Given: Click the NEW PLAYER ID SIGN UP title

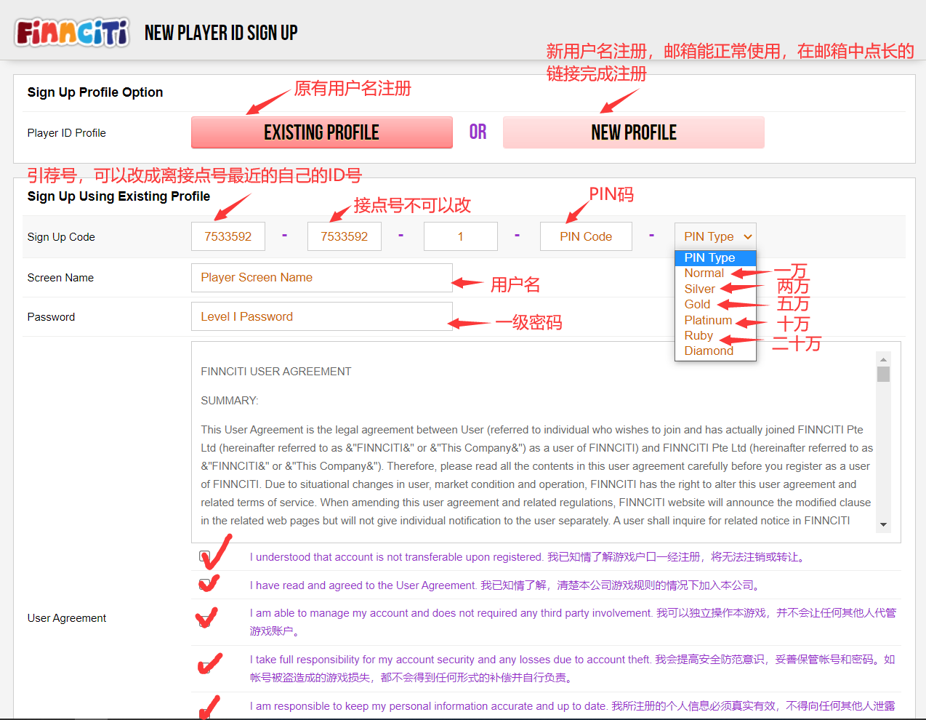Looking at the screenshot, I should 221,33.
